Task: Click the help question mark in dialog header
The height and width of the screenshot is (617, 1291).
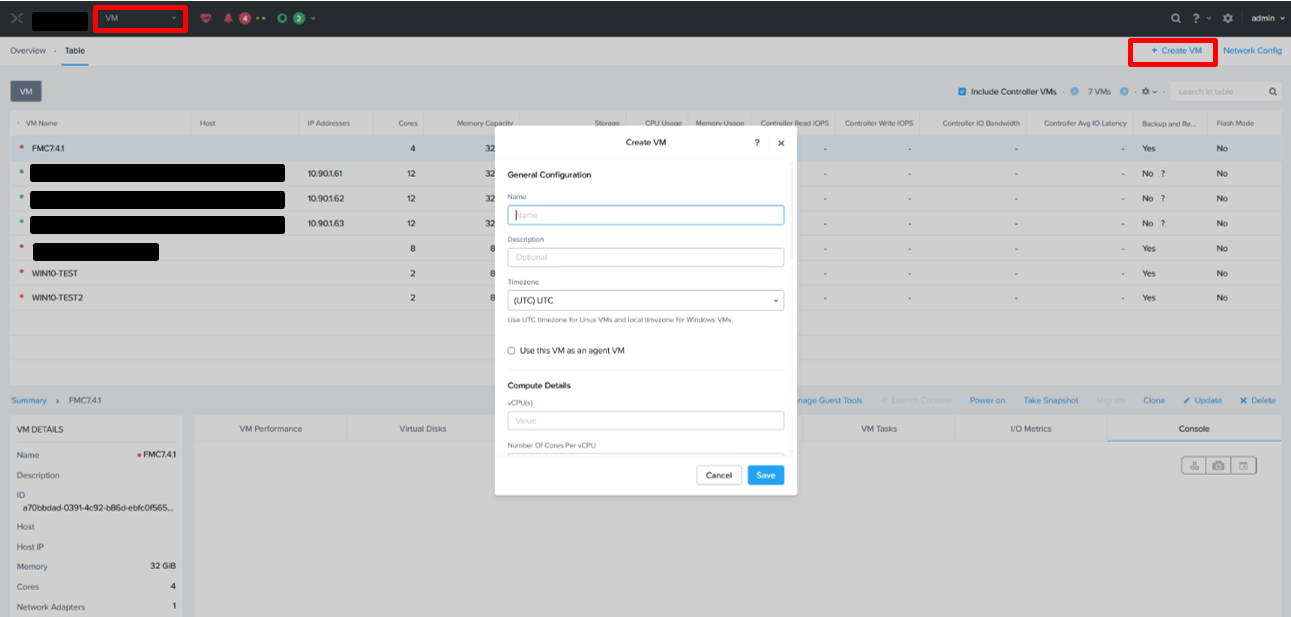Action: click(x=756, y=143)
